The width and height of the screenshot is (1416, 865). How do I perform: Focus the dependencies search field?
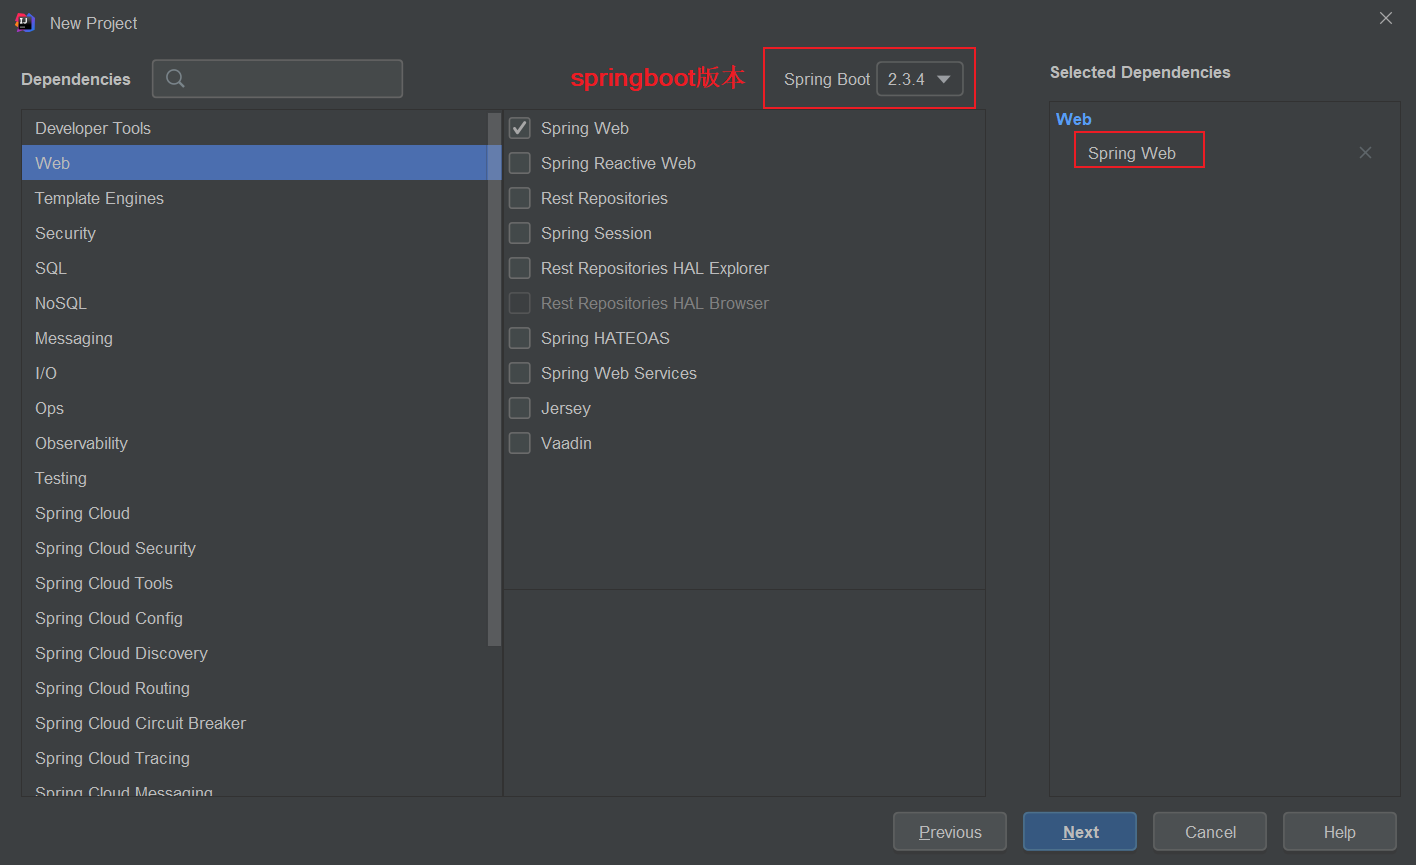278,79
